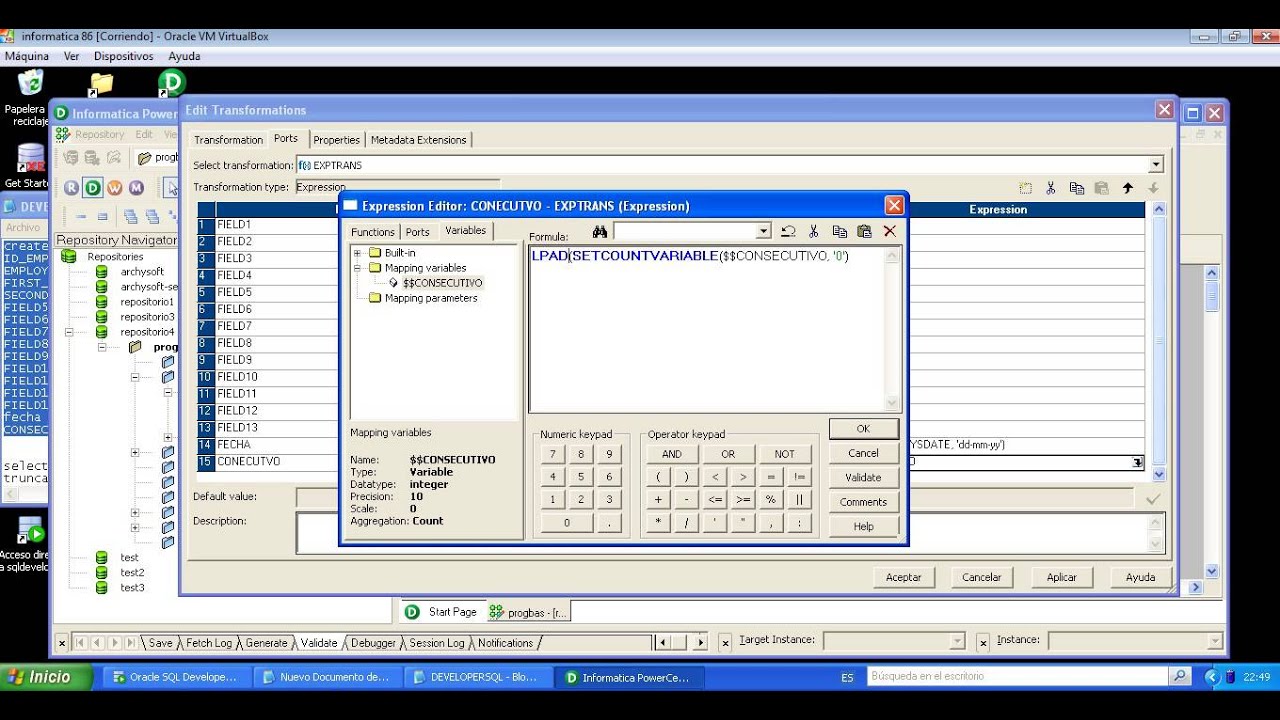
Task: Click the paste port icon in Edit Transformations
Action: [x=1102, y=187]
